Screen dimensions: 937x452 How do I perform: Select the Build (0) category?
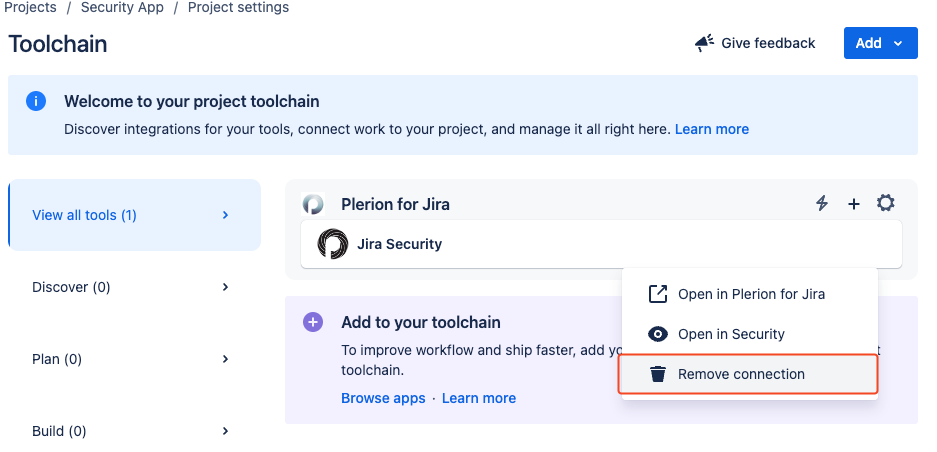(x=135, y=430)
